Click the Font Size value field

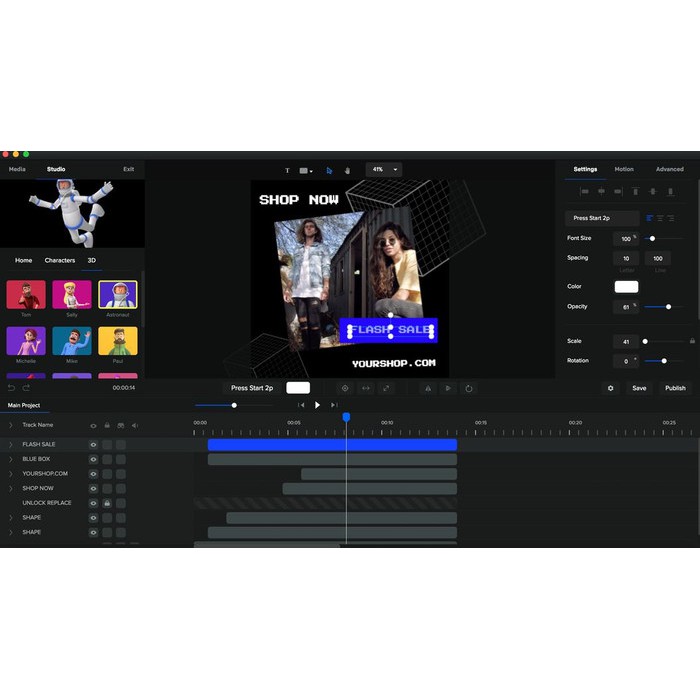coord(626,239)
